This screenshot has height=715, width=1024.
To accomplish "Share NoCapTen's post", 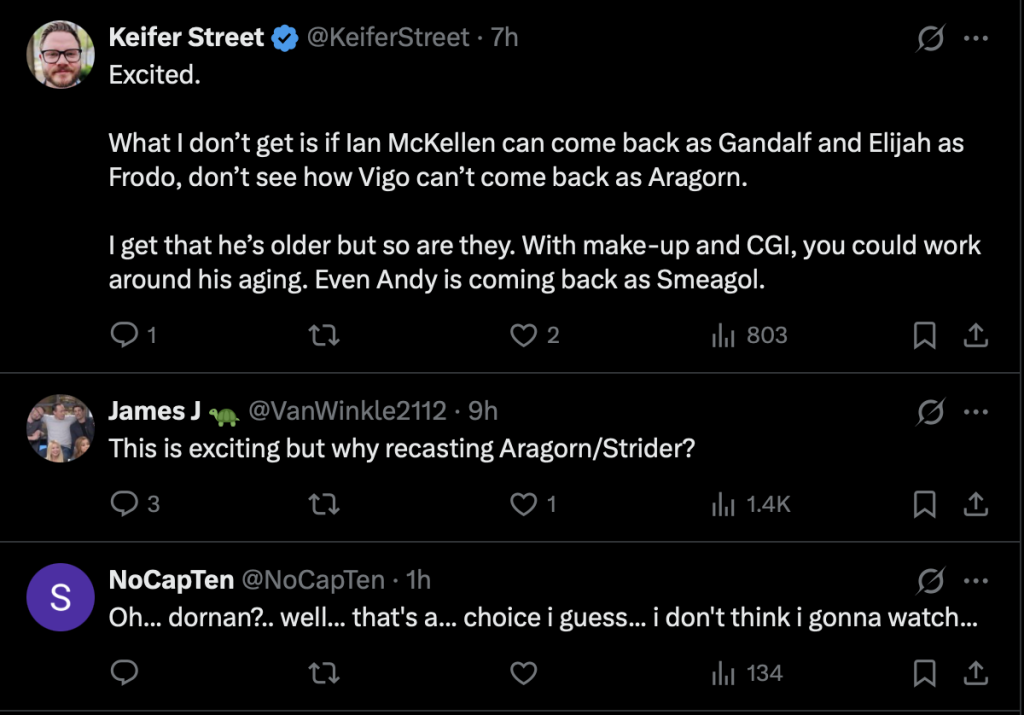I will 976,673.
